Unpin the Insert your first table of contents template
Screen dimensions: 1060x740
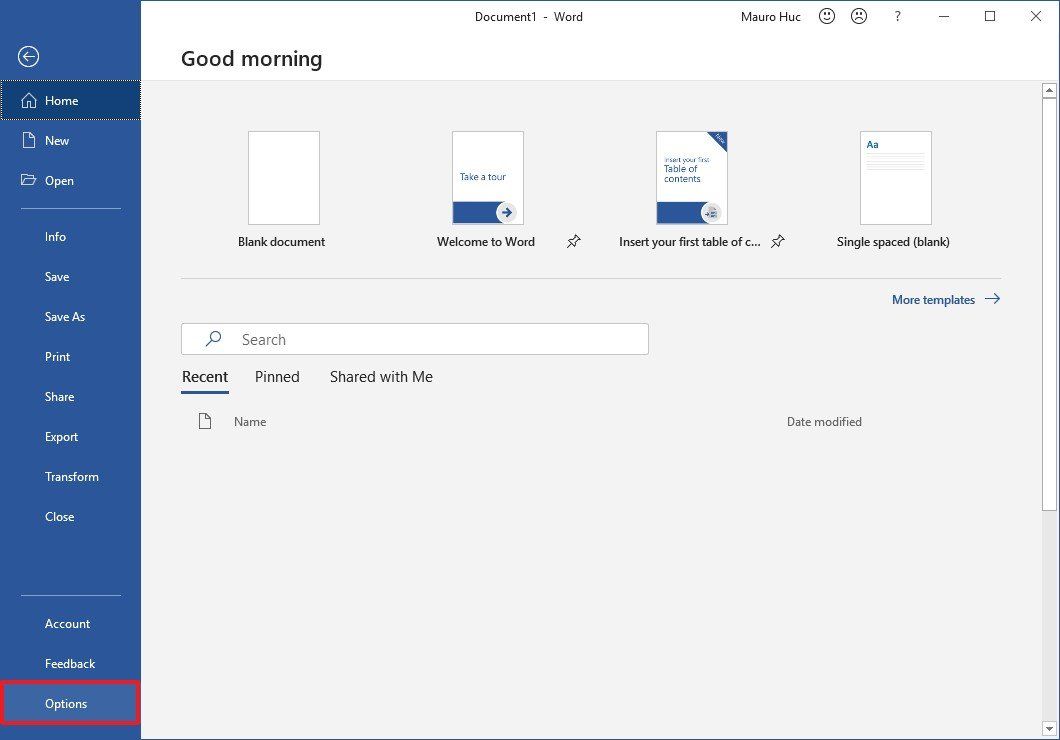coord(777,241)
